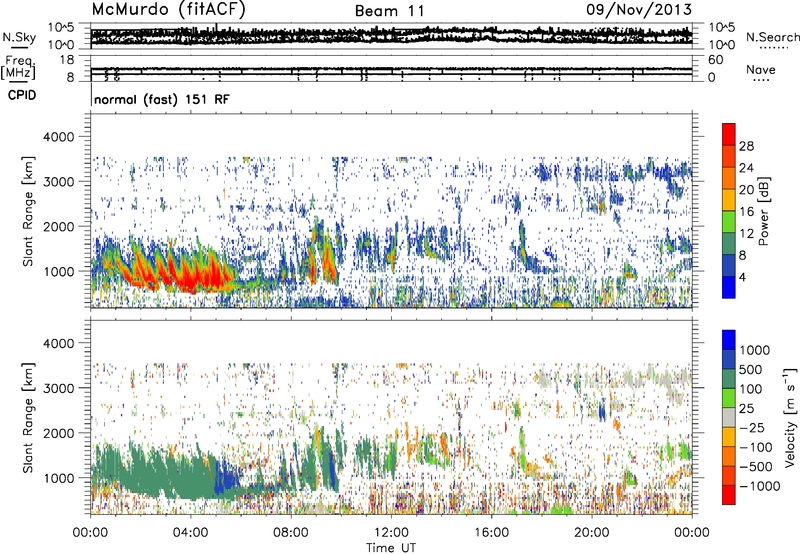Click the 'McMurdo (fitACF)' title text

click(x=168, y=10)
